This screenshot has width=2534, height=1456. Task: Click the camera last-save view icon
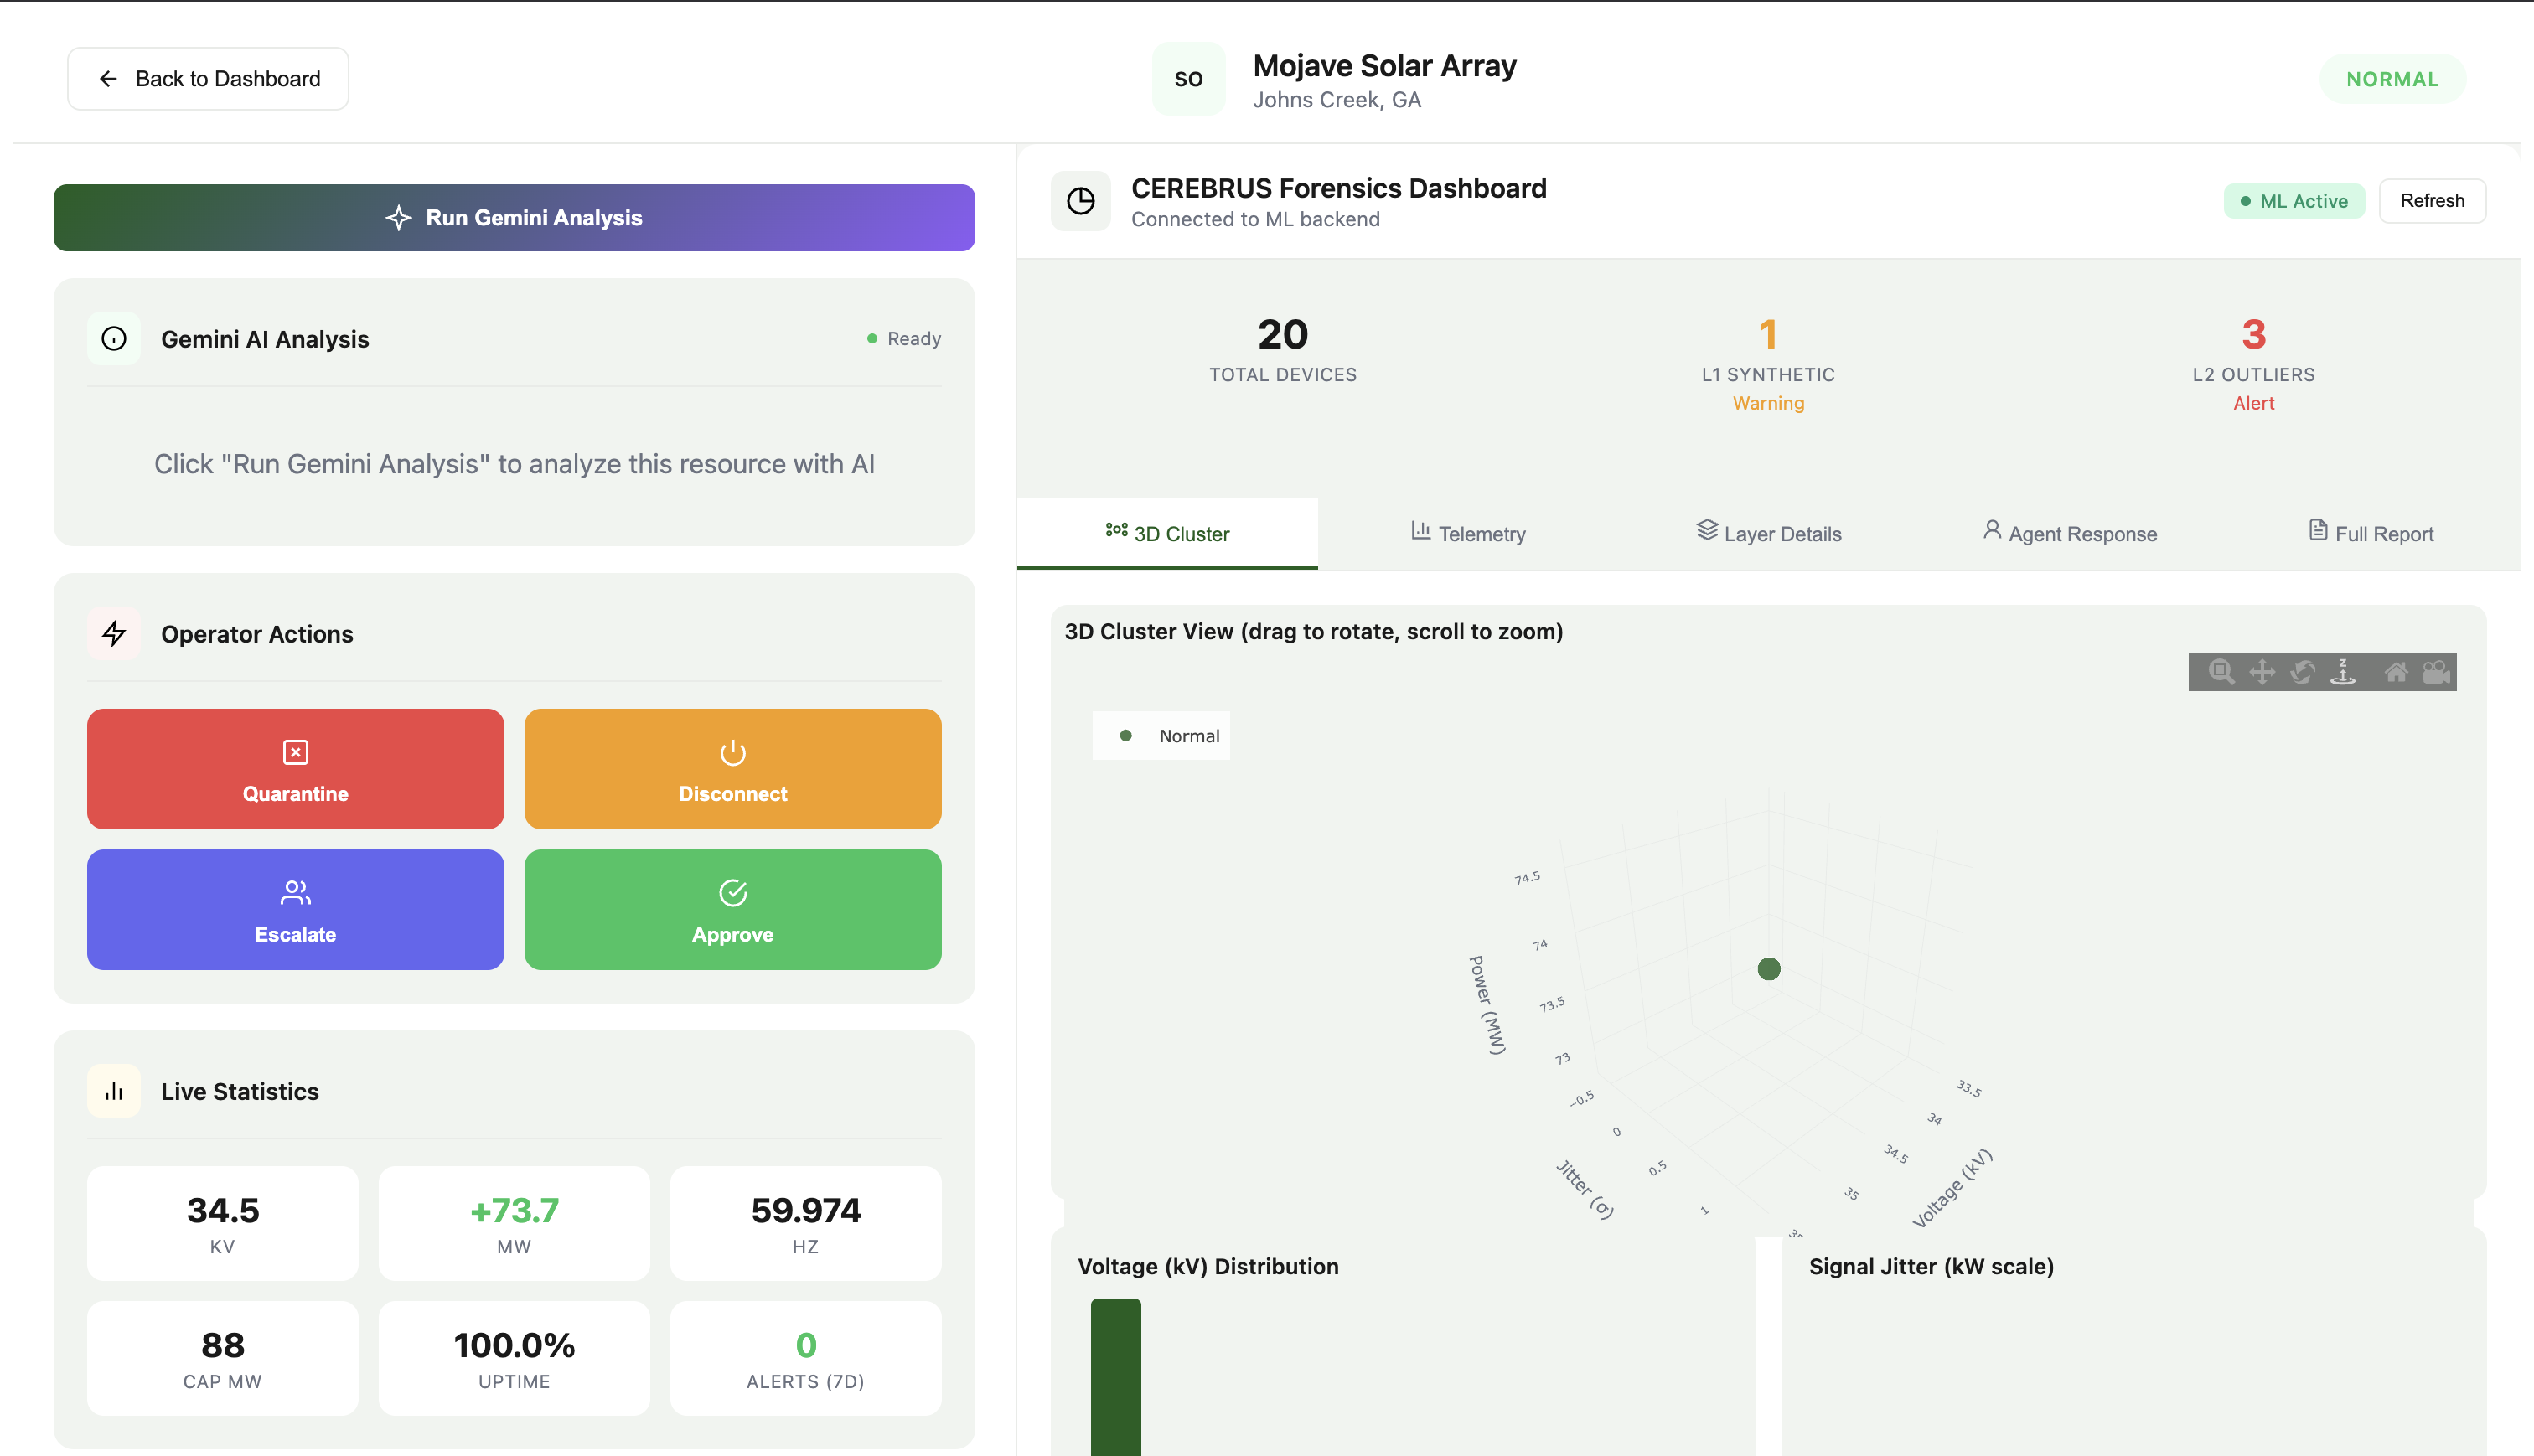[2436, 672]
